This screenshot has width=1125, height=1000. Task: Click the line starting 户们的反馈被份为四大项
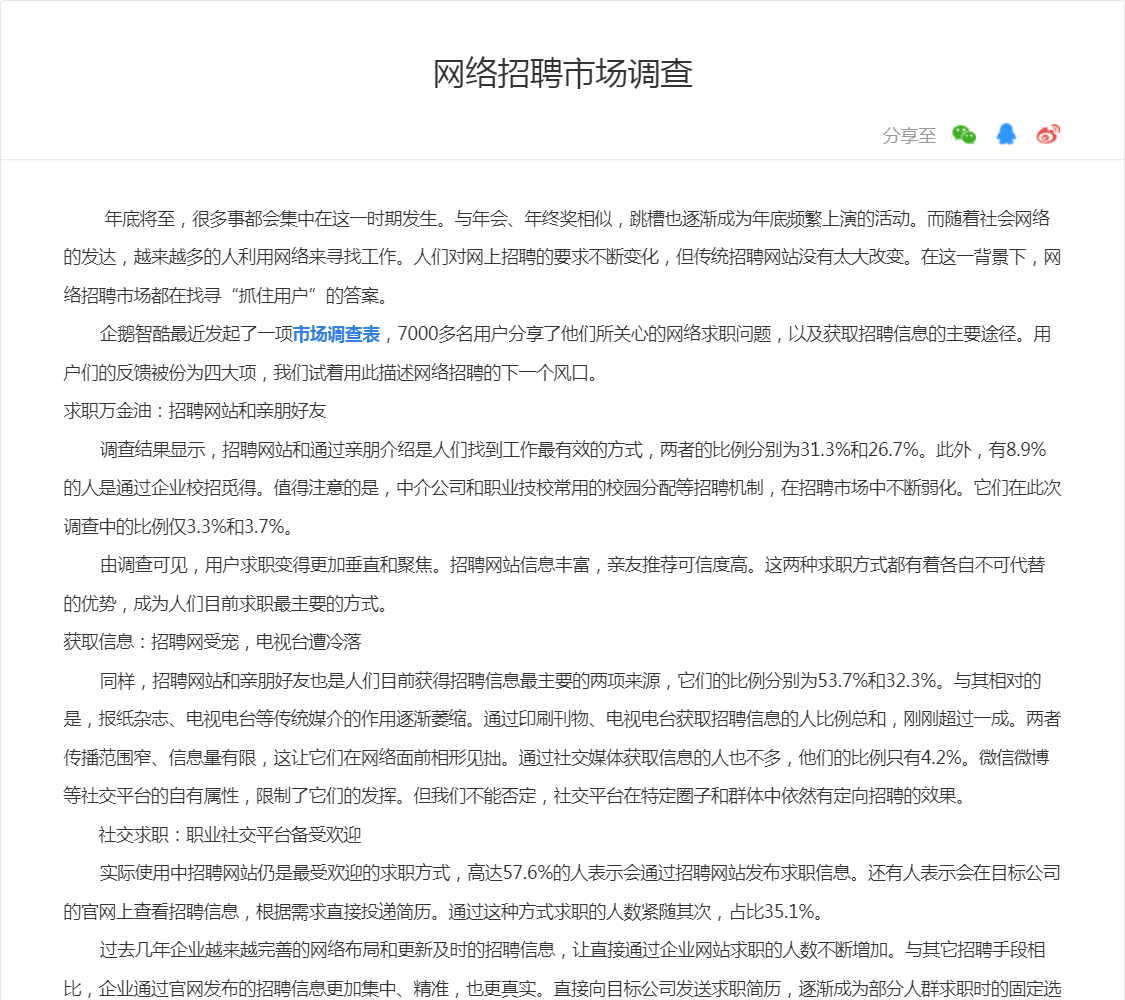click(331, 373)
